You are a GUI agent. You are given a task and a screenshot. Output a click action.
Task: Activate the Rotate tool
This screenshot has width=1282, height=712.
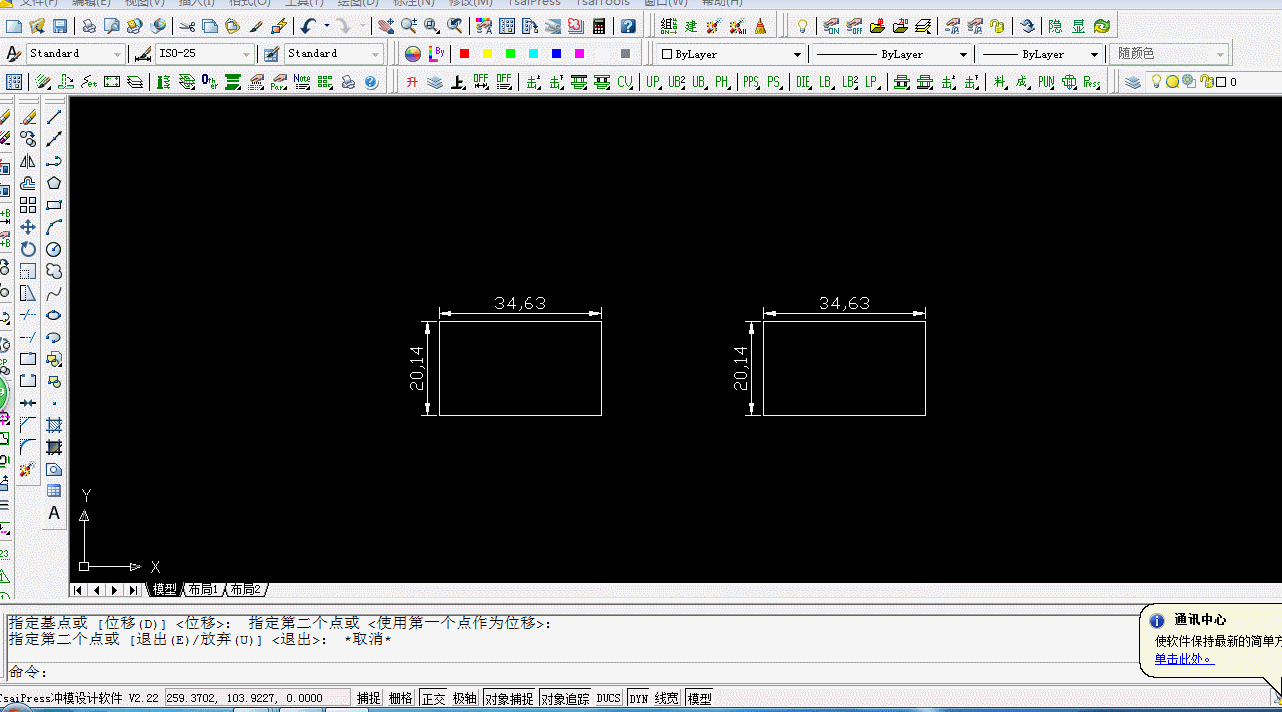[28, 249]
